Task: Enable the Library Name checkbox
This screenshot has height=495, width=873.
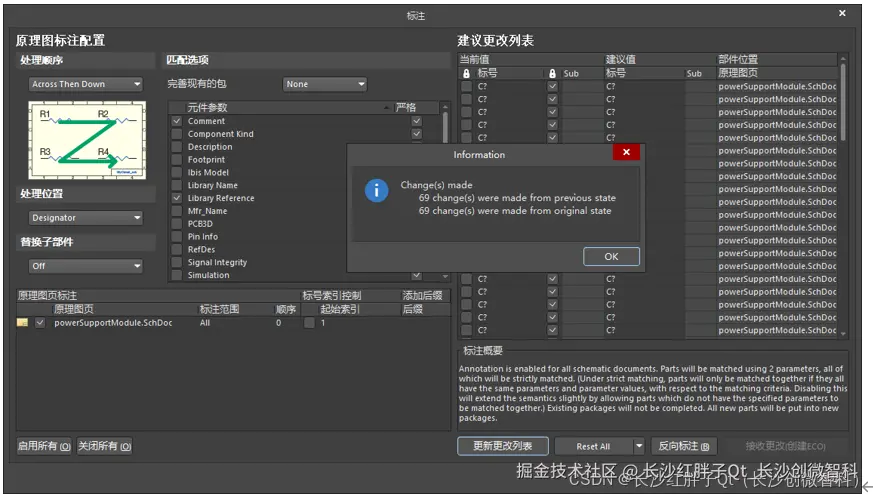Action: click(x=177, y=185)
